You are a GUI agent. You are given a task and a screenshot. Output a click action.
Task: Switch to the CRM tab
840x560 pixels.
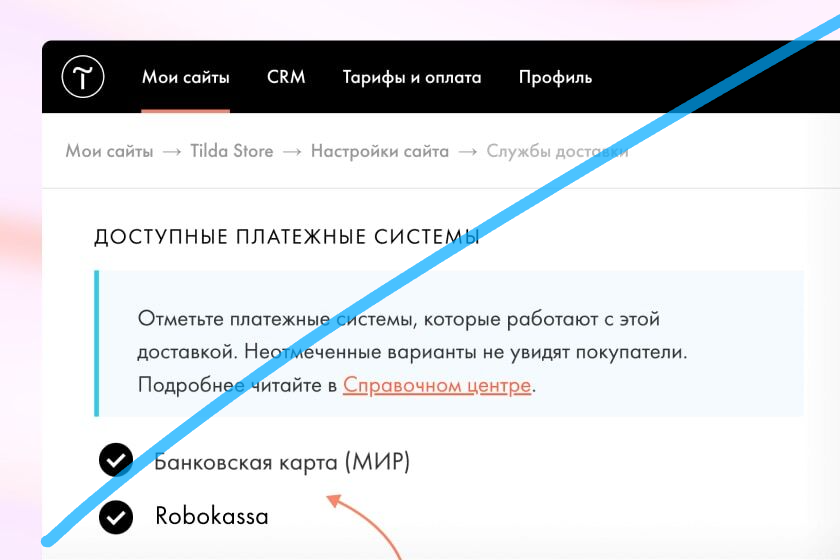(286, 77)
